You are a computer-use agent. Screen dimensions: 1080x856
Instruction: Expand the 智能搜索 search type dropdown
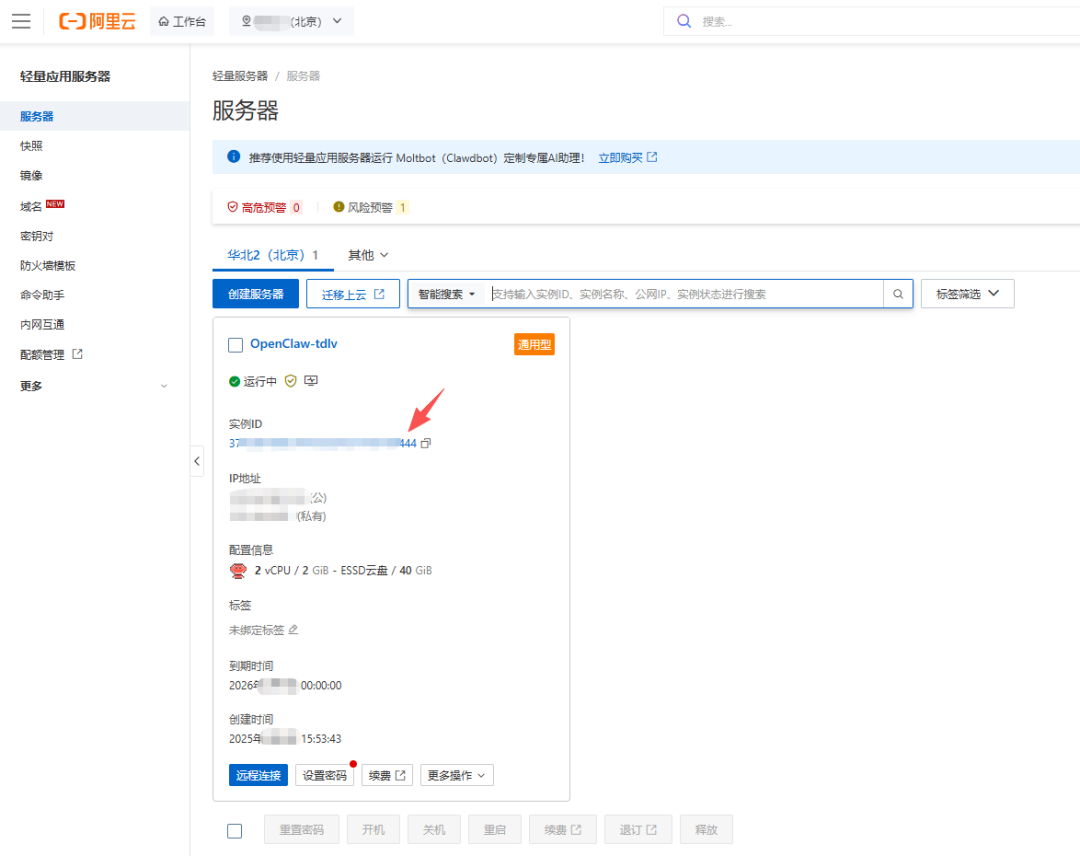click(x=446, y=294)
